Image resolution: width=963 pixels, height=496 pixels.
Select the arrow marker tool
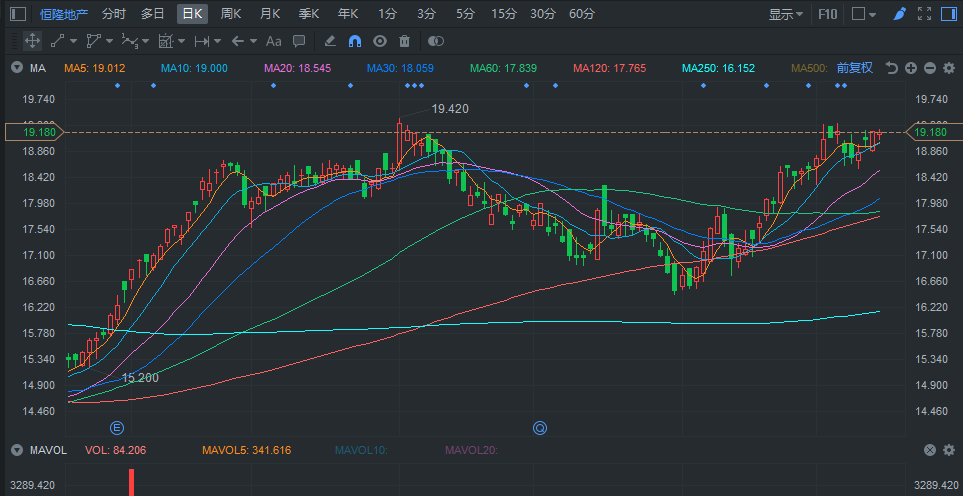238,41
